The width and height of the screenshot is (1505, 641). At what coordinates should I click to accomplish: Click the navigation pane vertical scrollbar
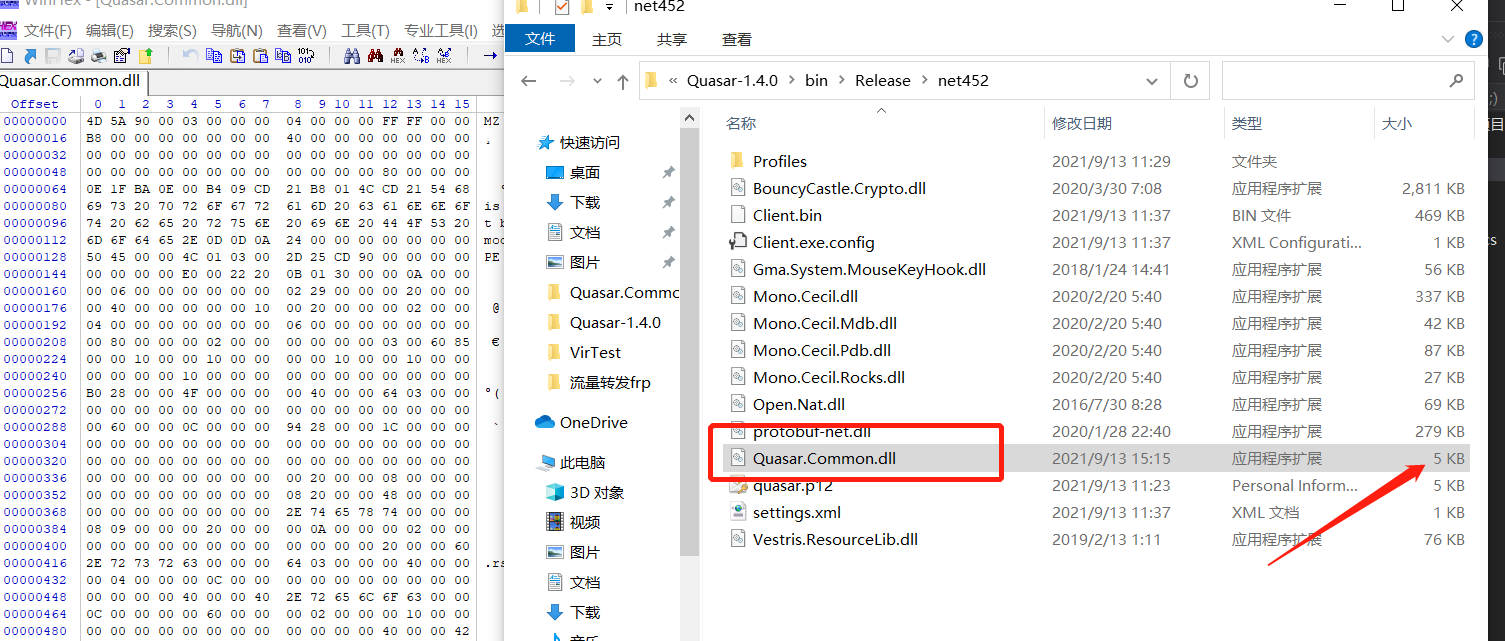coord(689,340)
